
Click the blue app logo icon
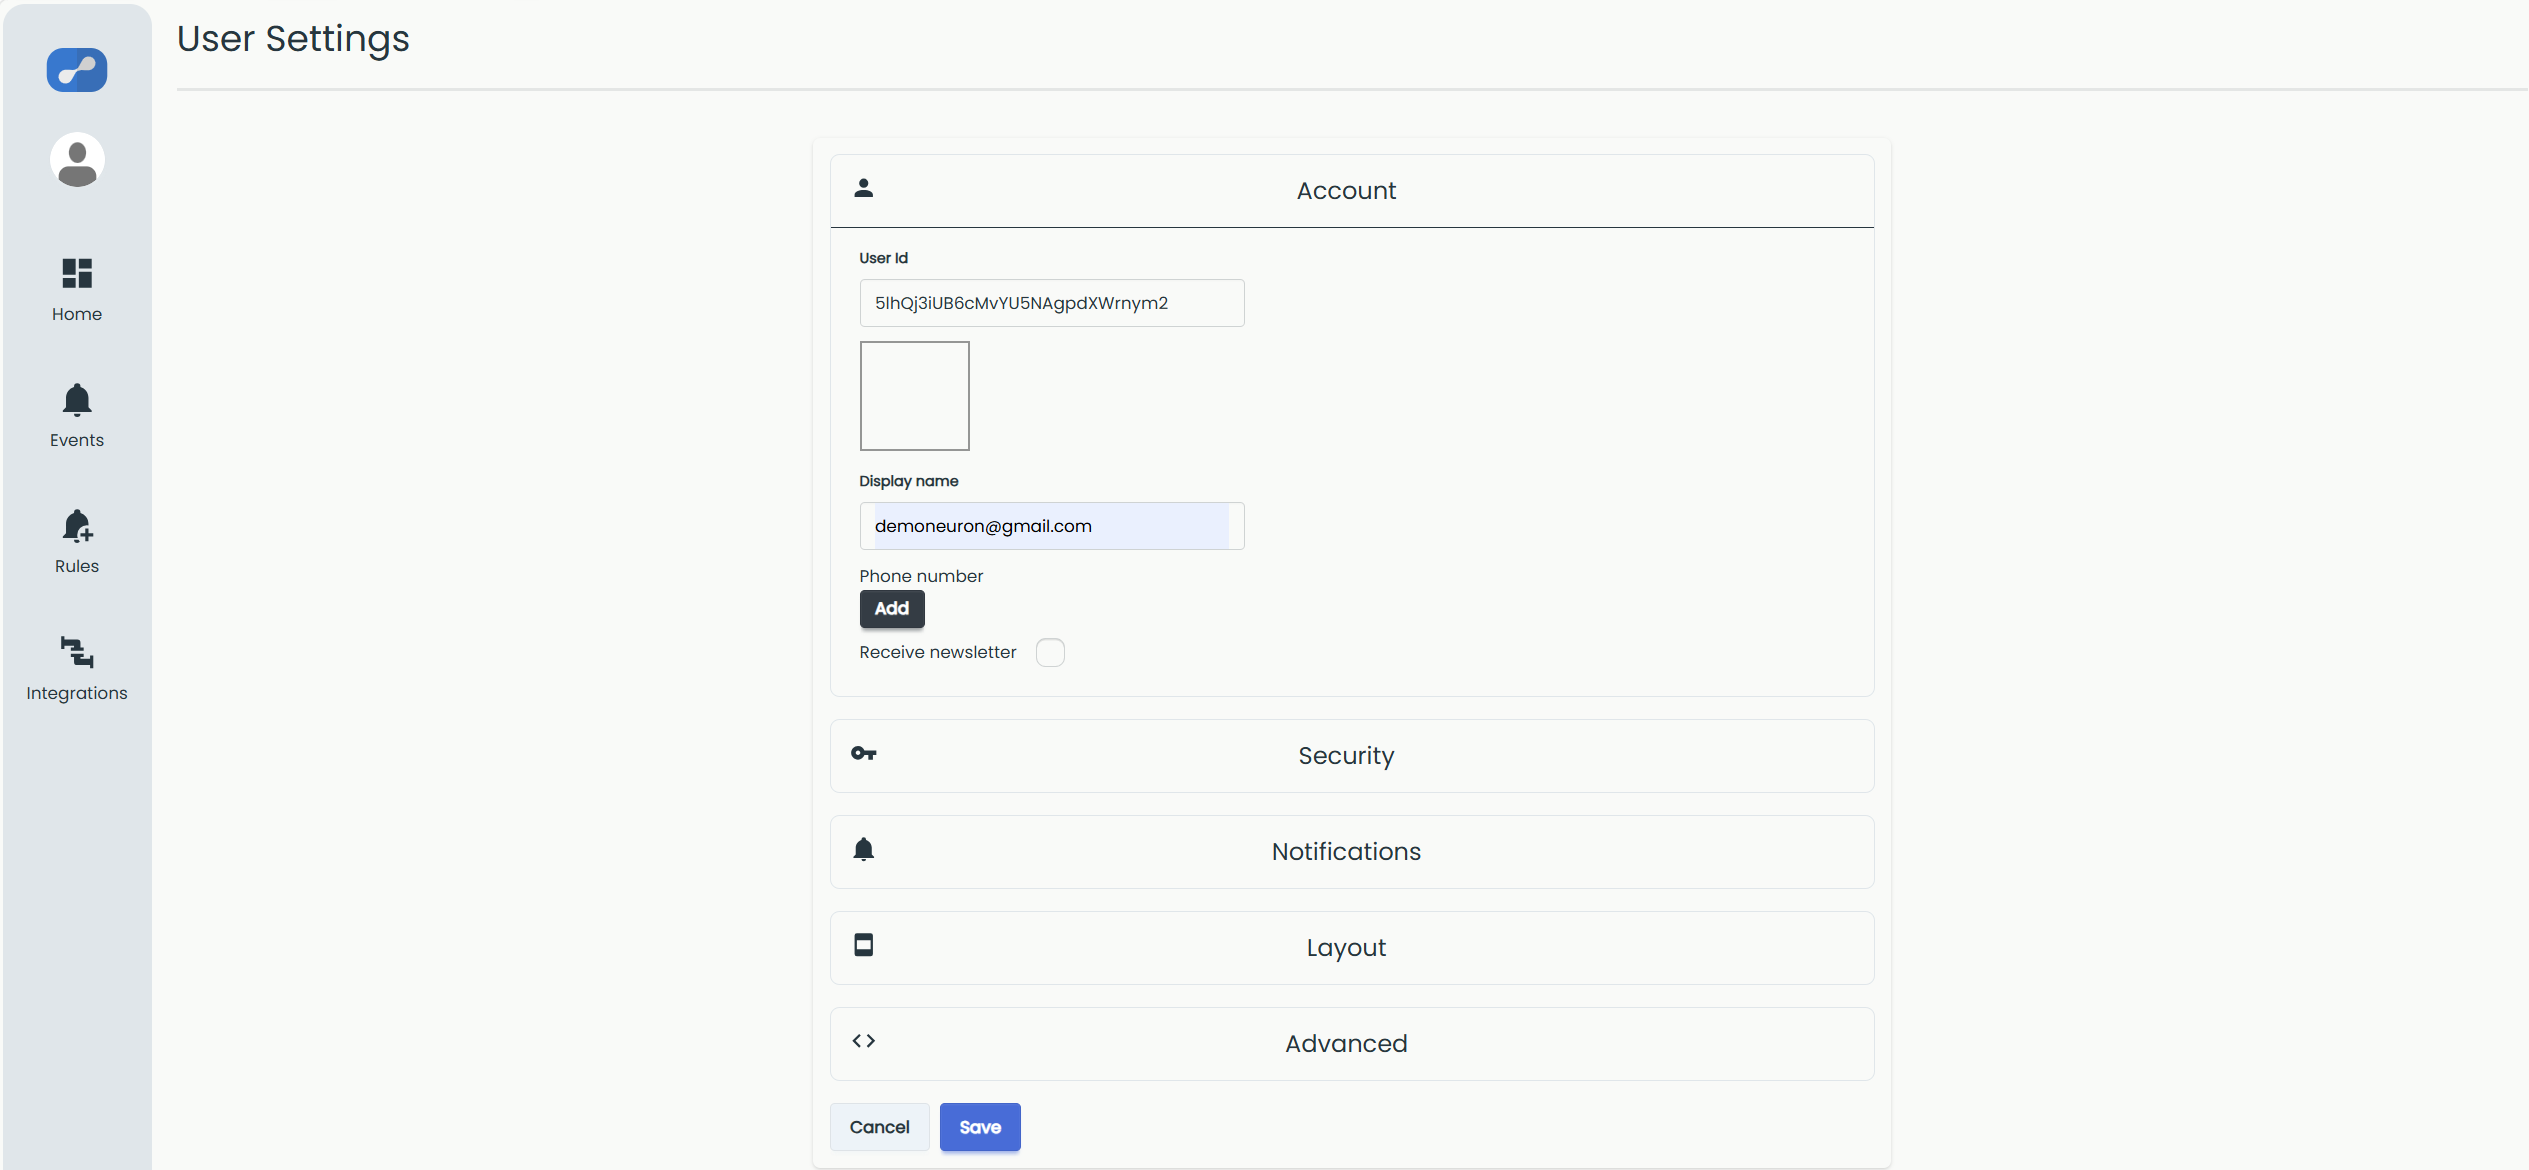pos(77,70)
